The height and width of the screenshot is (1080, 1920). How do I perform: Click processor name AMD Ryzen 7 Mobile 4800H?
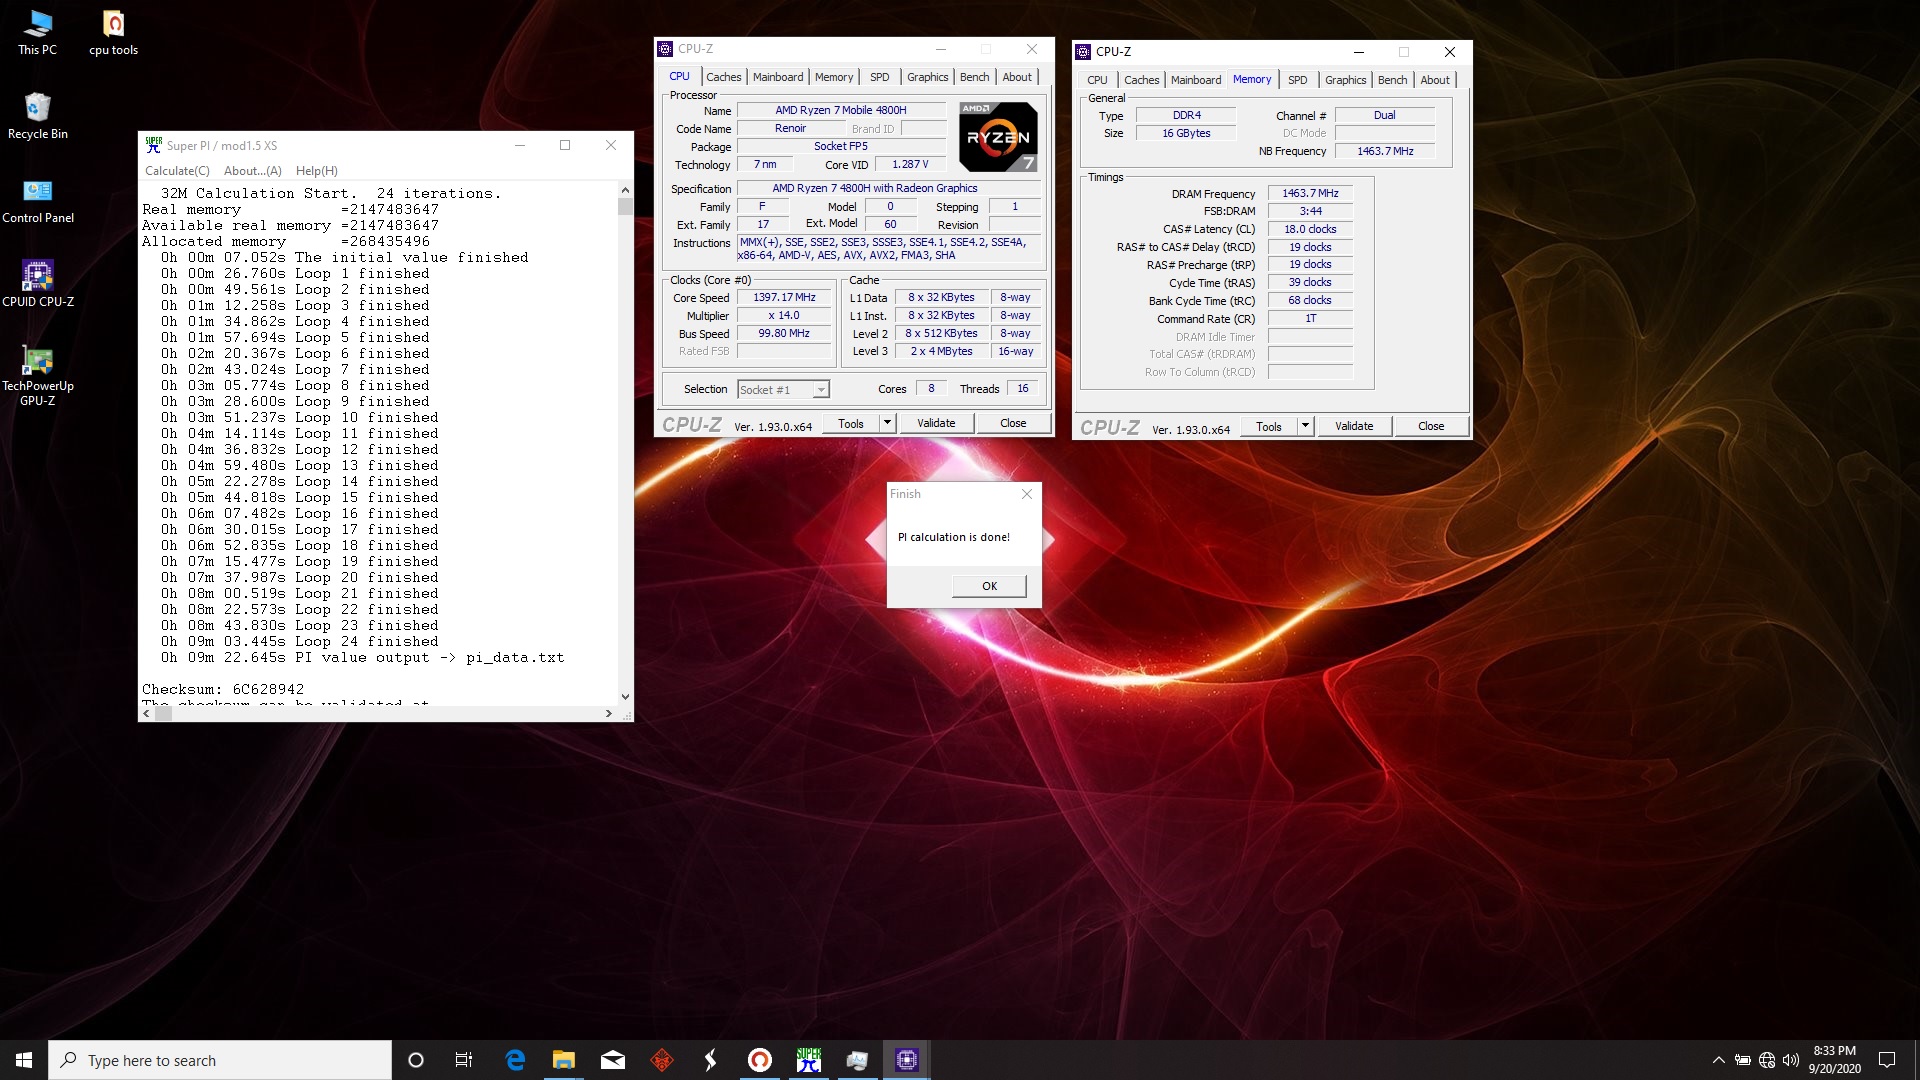[841, 110]
